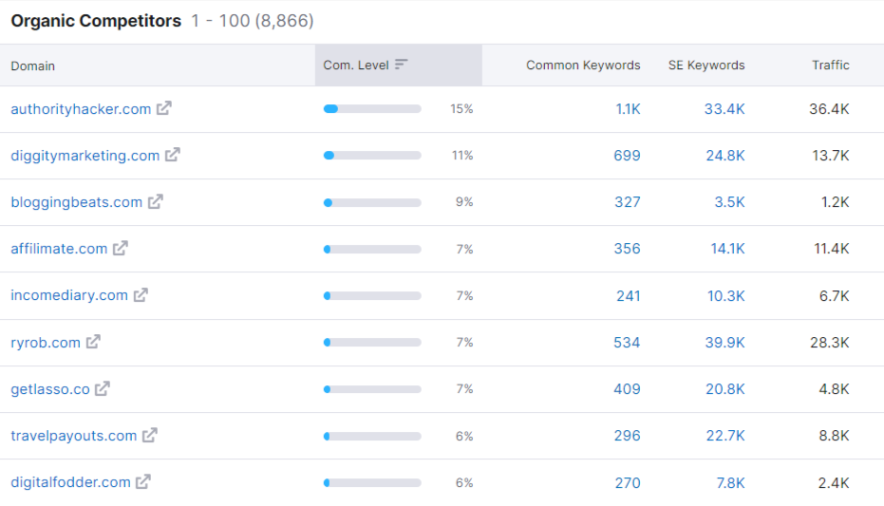
Task: Click external link icon beside digitalfodder.com
Action: (143, 482)
